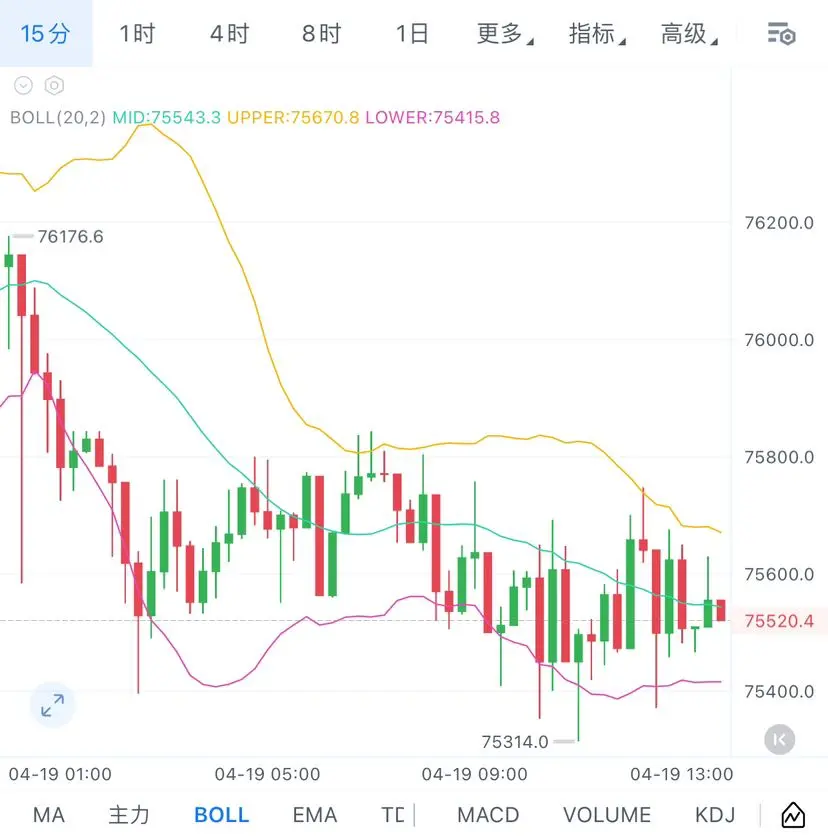Toggle the BOLL indicator
Image resolution: width=828 pixels, height=840 pixels.
click(x=222, y=815)
